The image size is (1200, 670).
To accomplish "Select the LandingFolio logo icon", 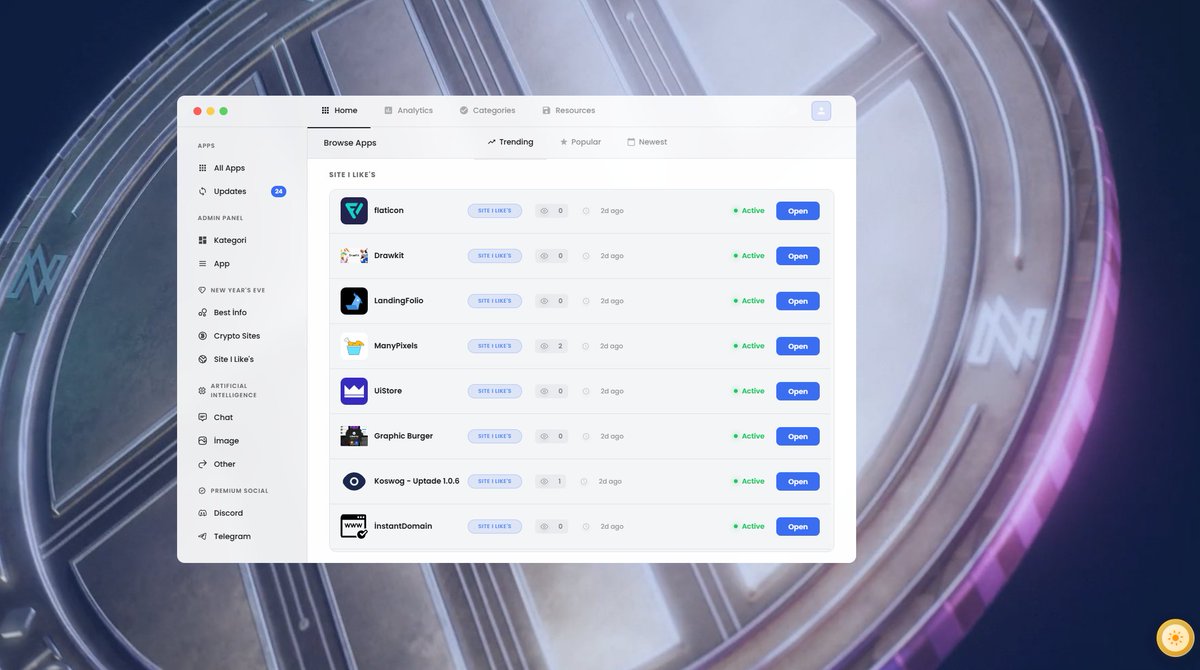I will [353, 300].
